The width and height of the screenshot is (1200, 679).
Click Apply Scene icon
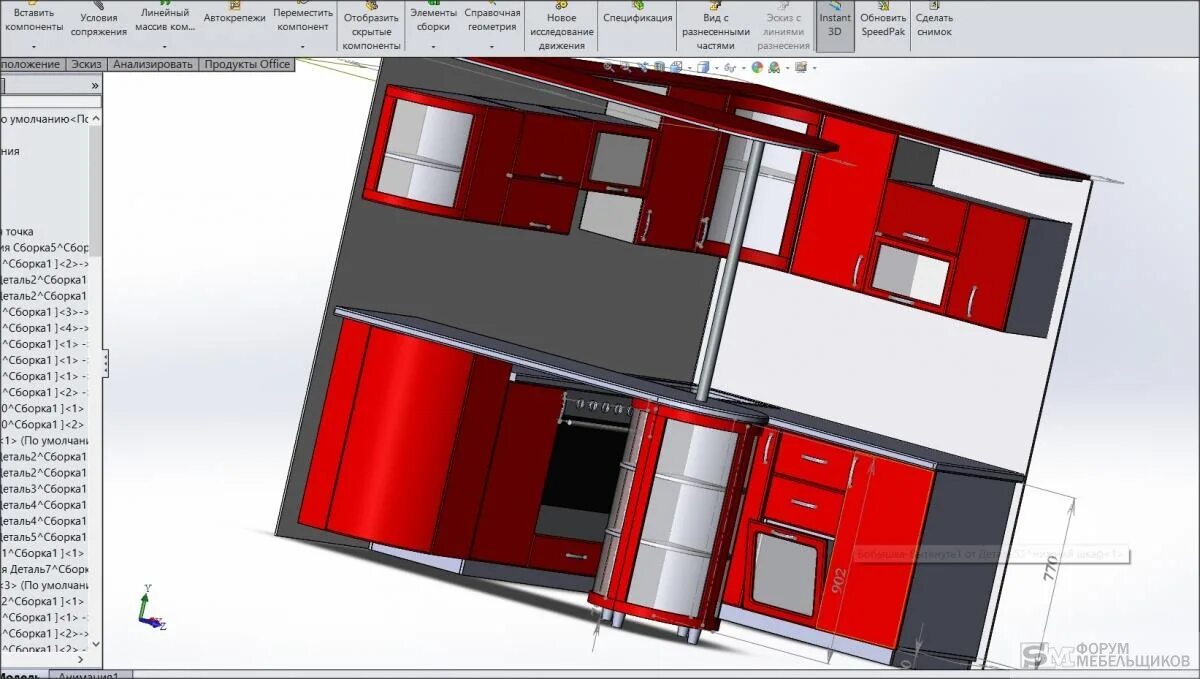coord(774,67)
